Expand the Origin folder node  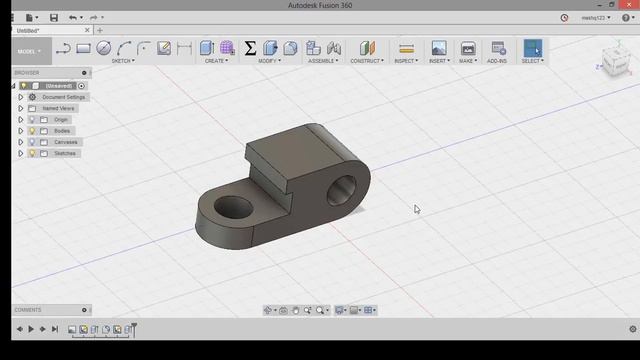(20, 120)
